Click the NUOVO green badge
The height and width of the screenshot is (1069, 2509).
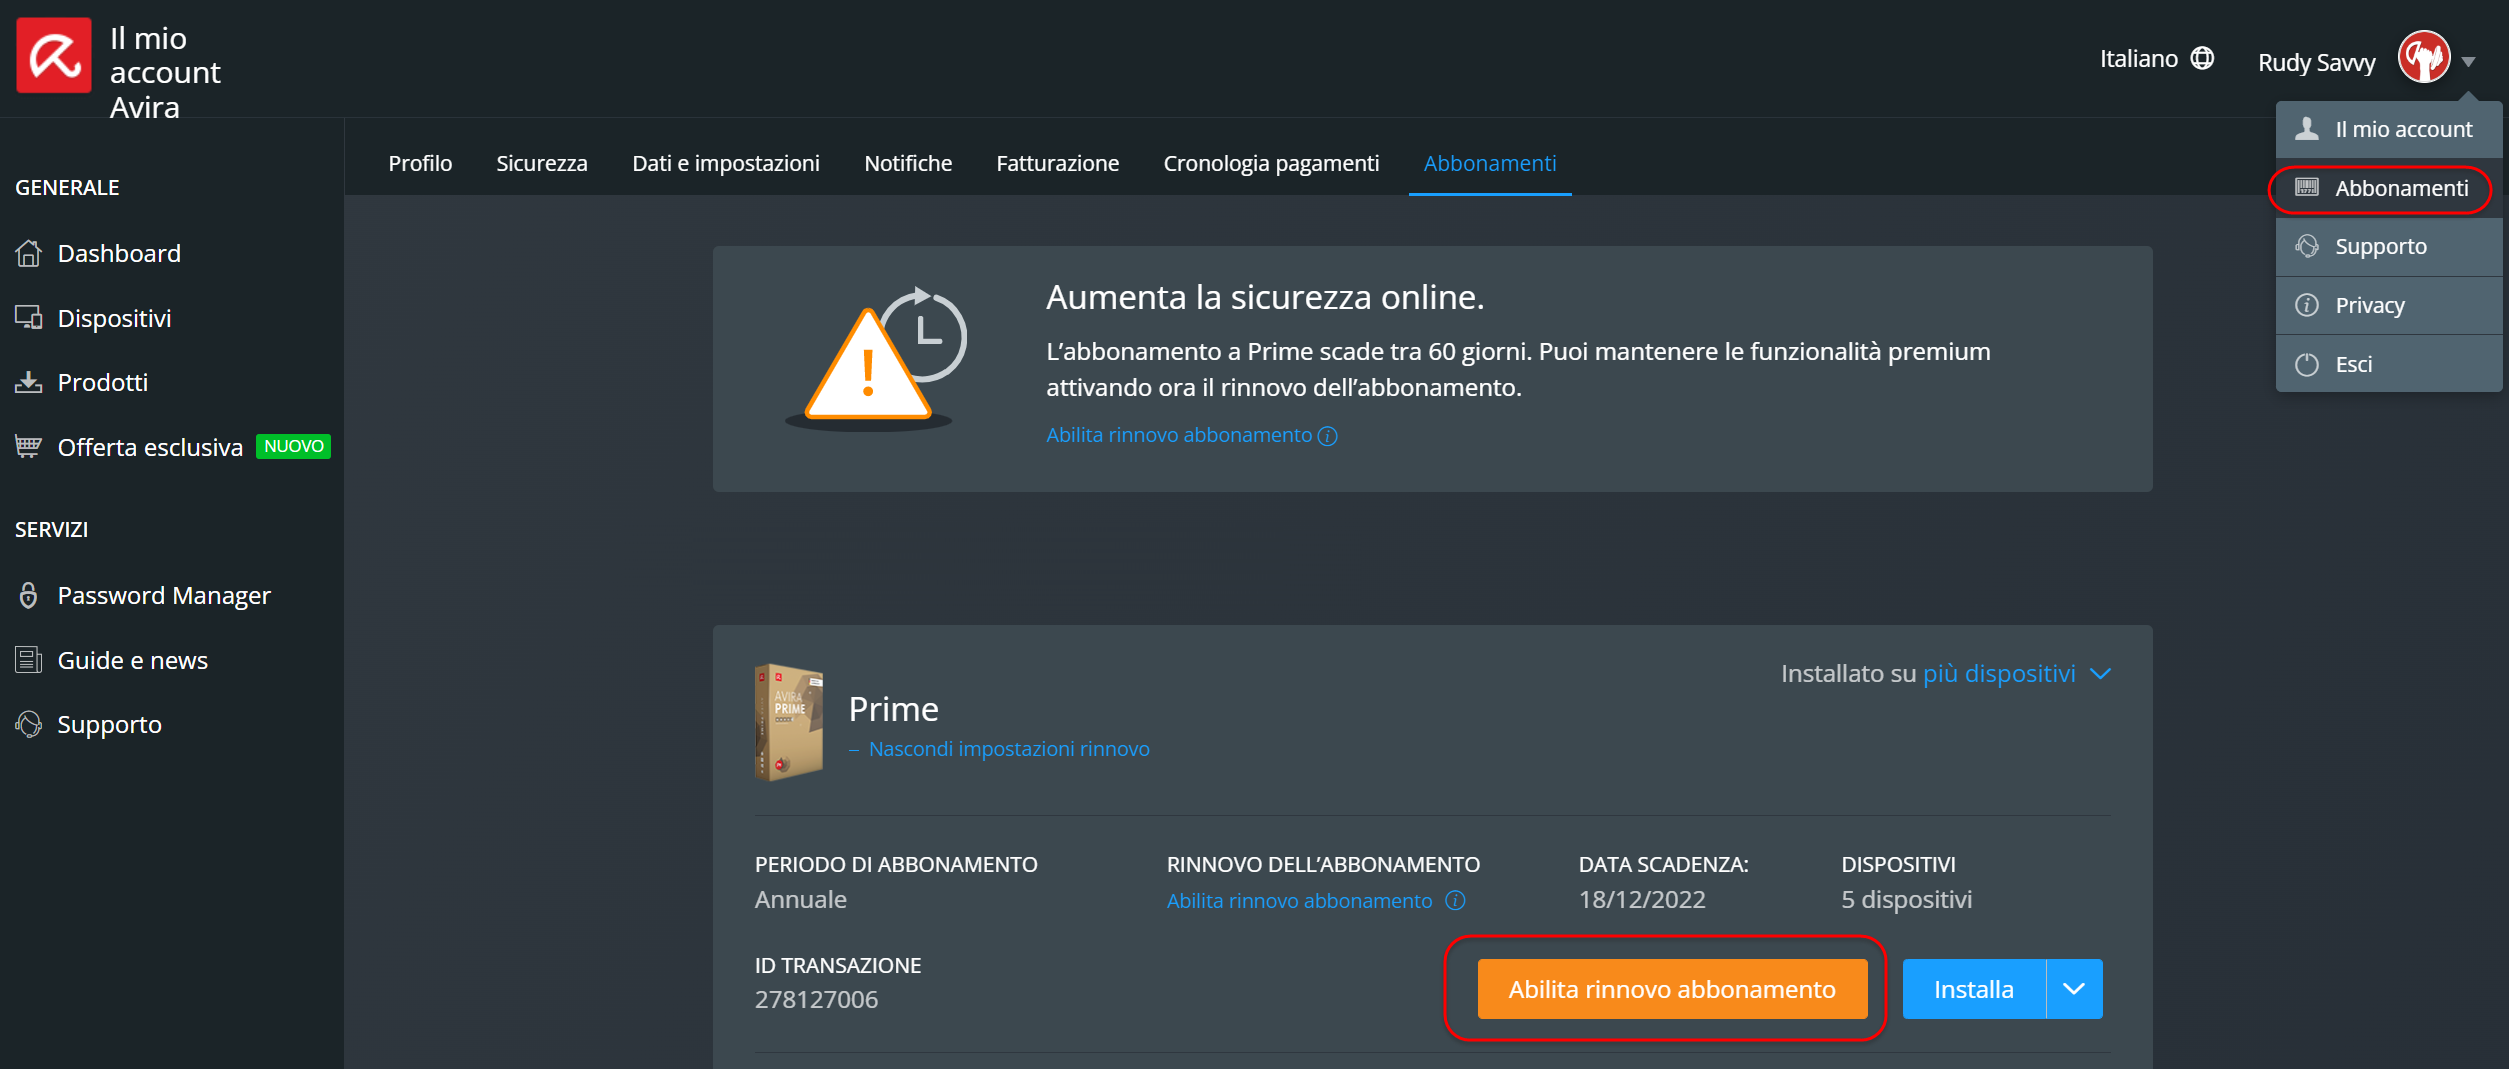(x=293, y=446)
